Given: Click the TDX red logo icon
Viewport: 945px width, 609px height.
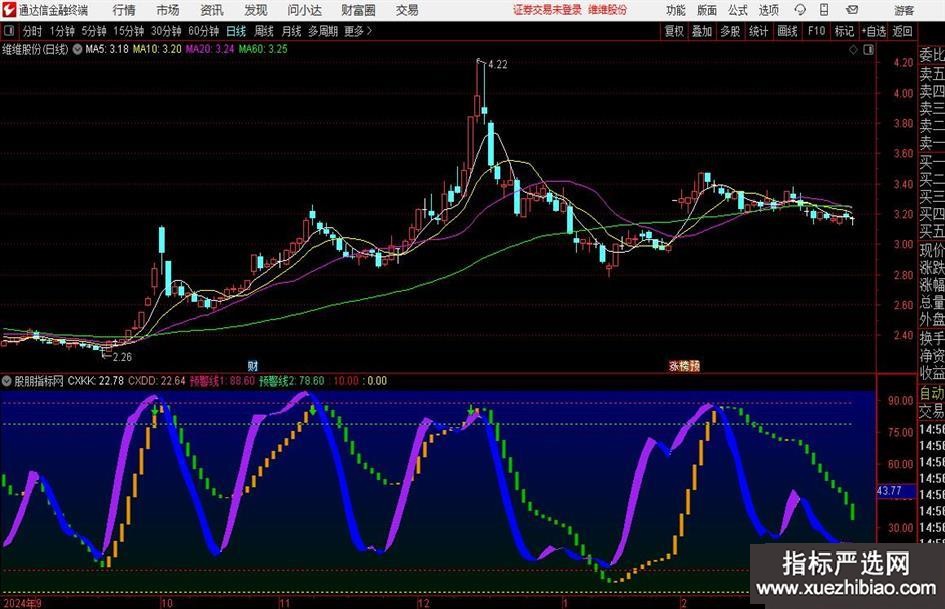Looking at the screenshot, I should pyautogui.click(x=9, y=10).
